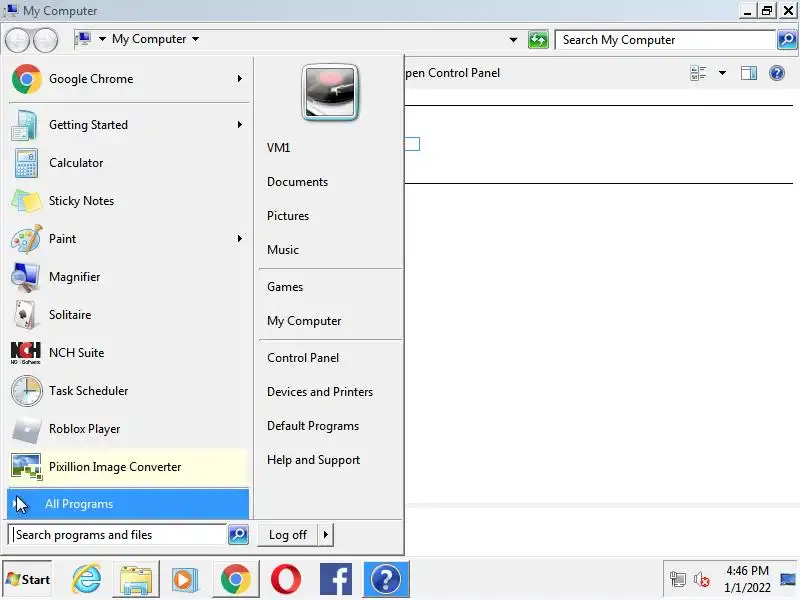Click the Start button
This screenshot has height=600, width=800.
[x=28, y=579]
